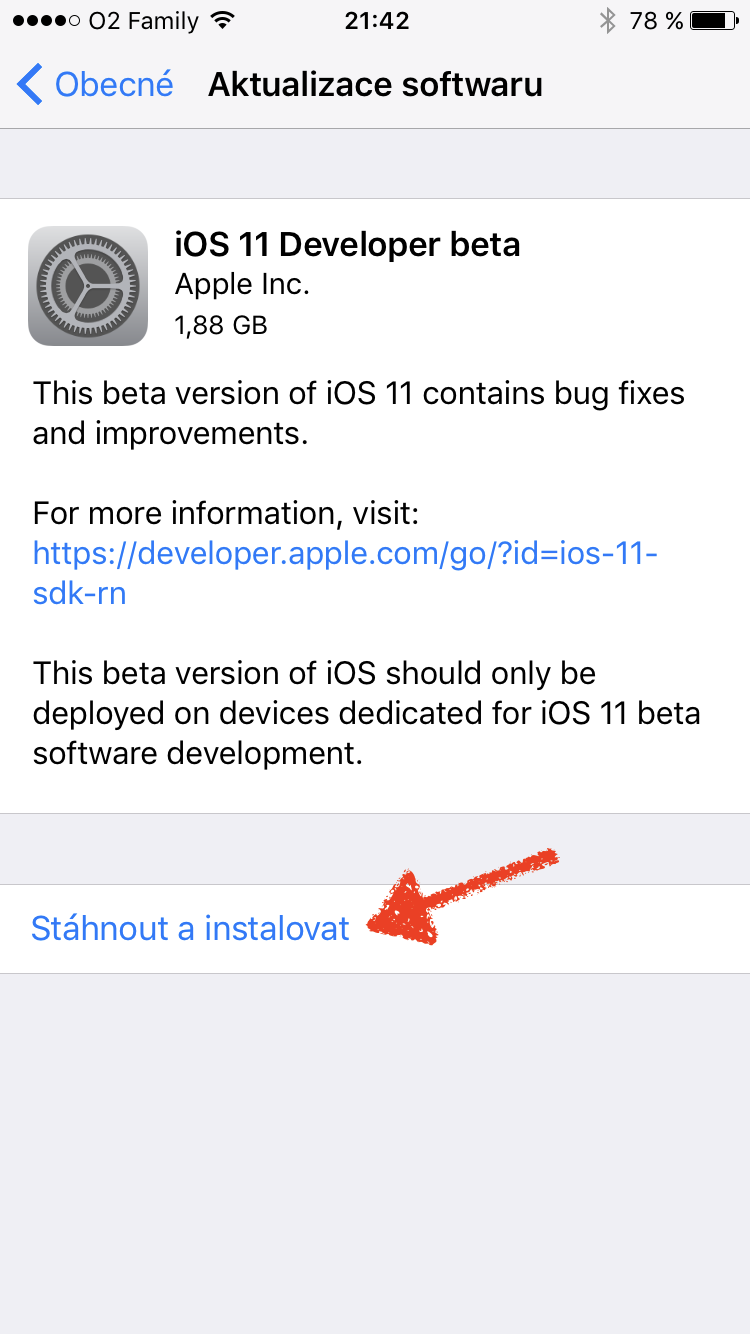The width and height of the screenshot is (750, 1334).
Task: Tap the bug fixes and improvements description
Action: tap(358, 412)
